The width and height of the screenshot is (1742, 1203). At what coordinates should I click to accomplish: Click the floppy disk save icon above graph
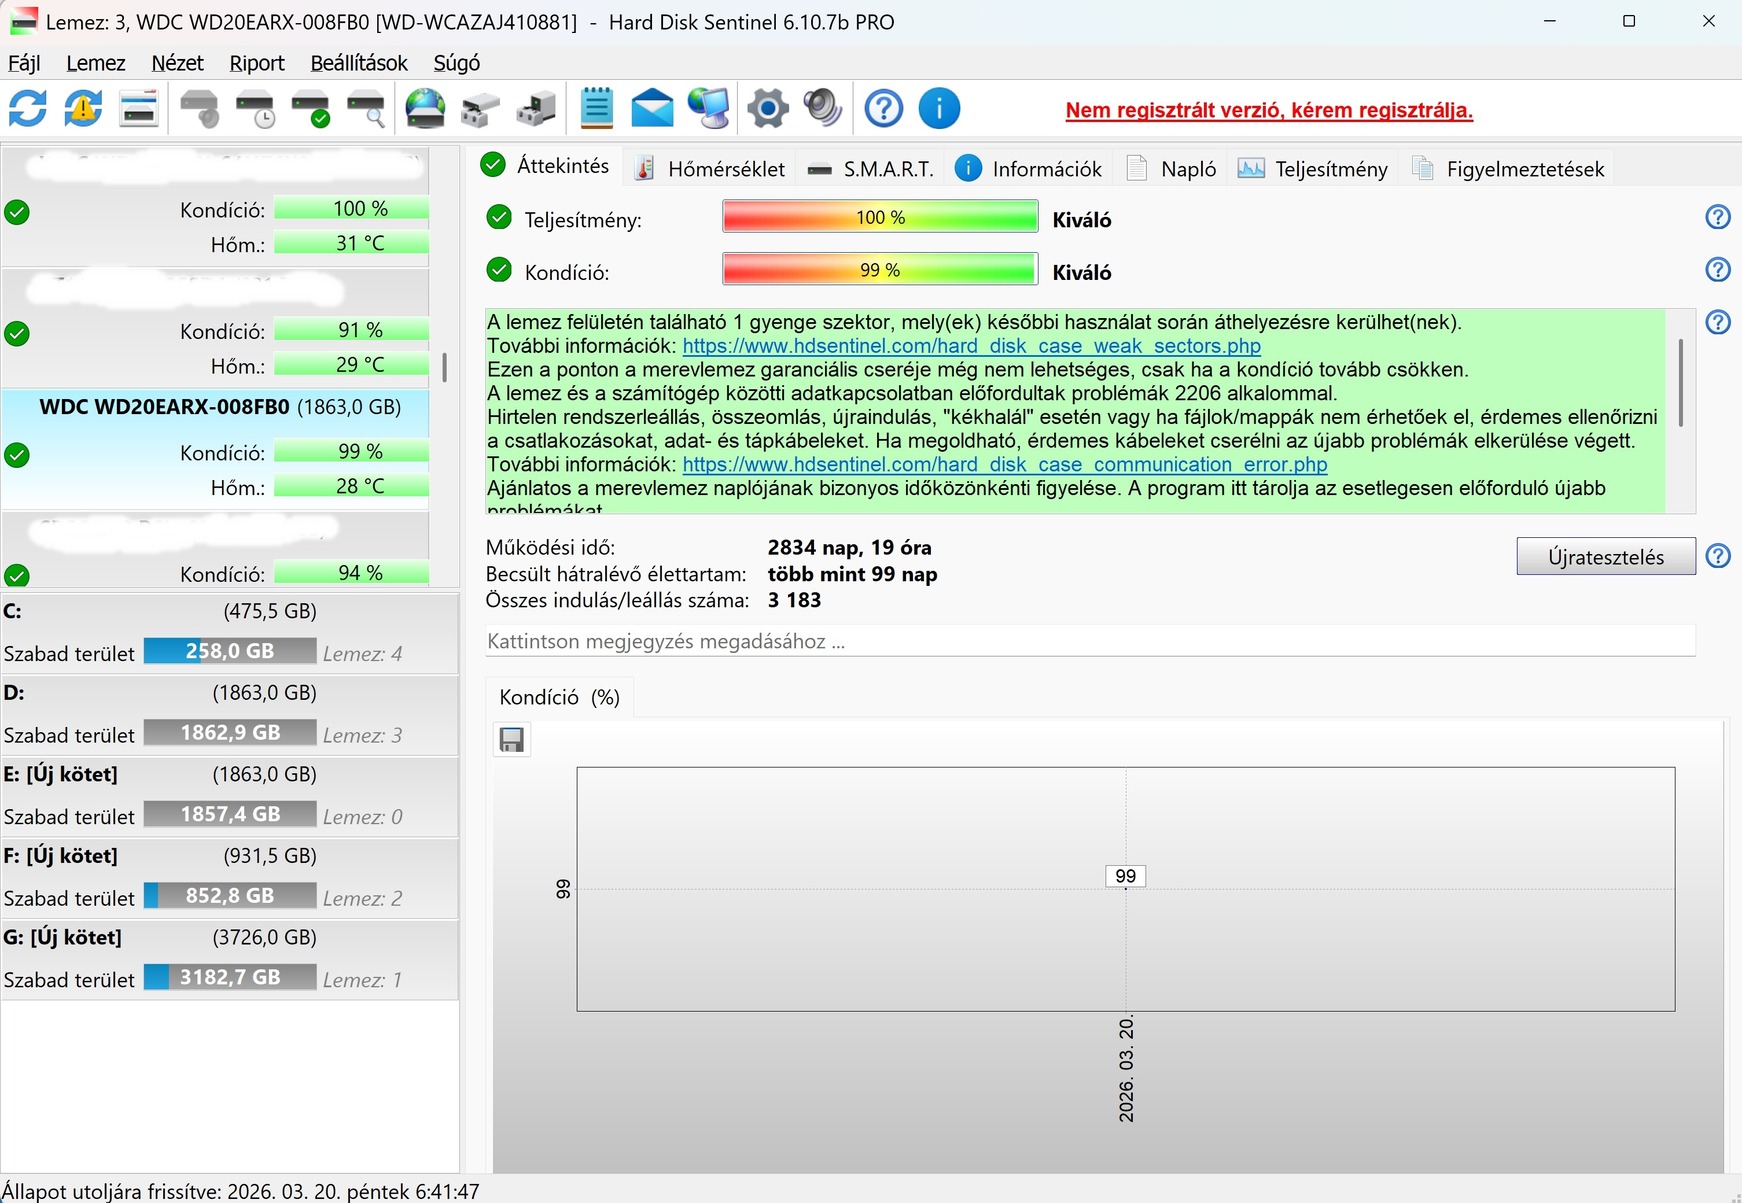[512, 740]
